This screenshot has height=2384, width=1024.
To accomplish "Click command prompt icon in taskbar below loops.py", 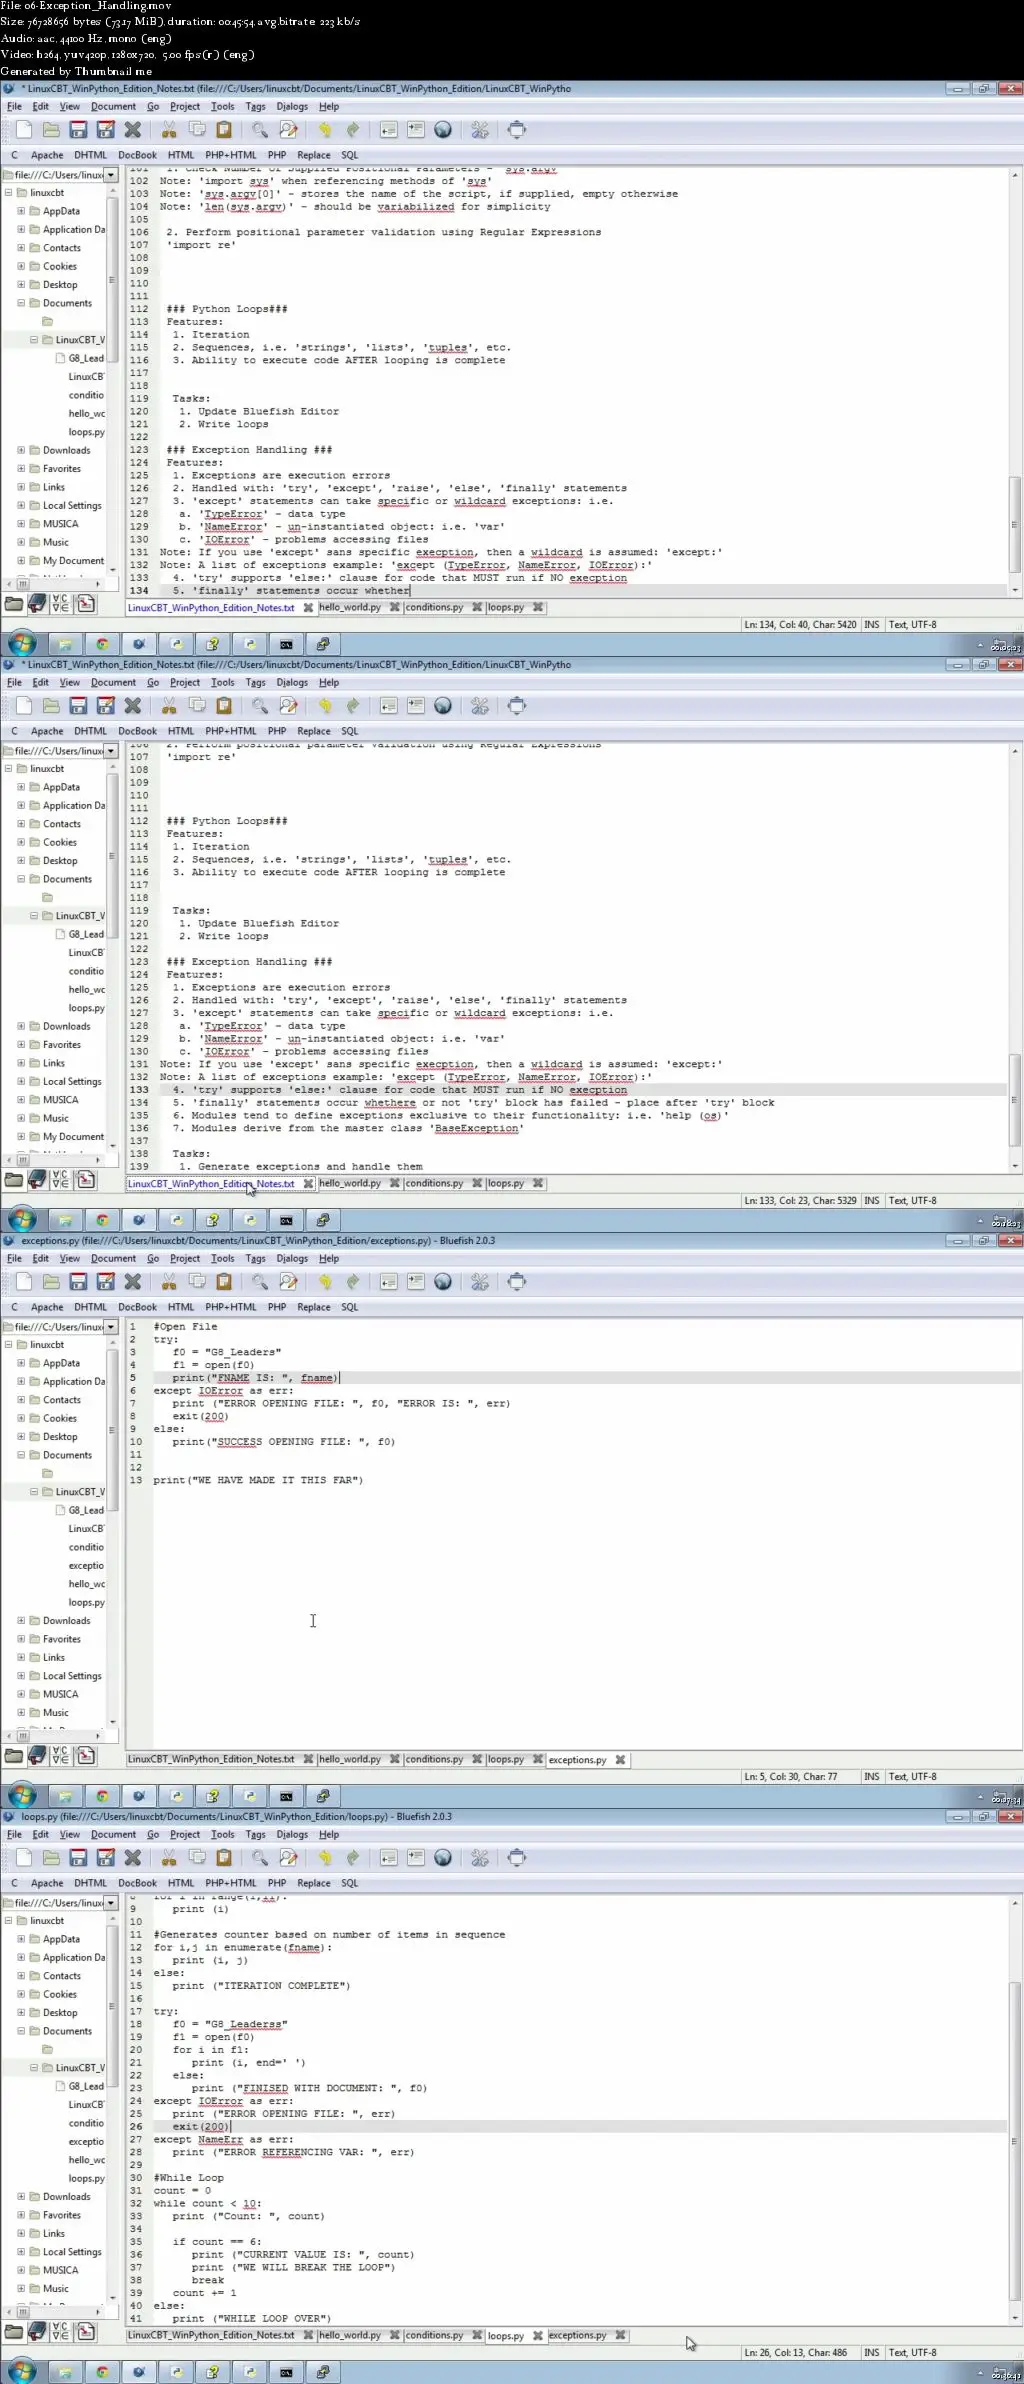I will point(286,2371).
